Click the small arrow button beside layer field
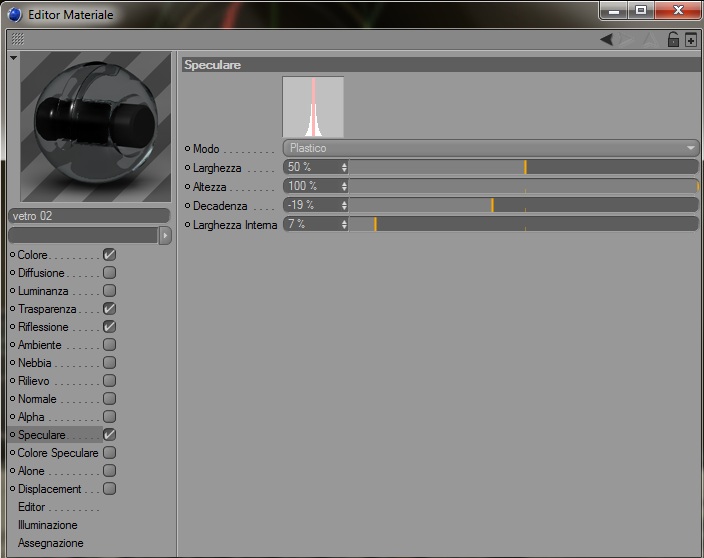The image size is (704, 558). (x=165, y=235)
